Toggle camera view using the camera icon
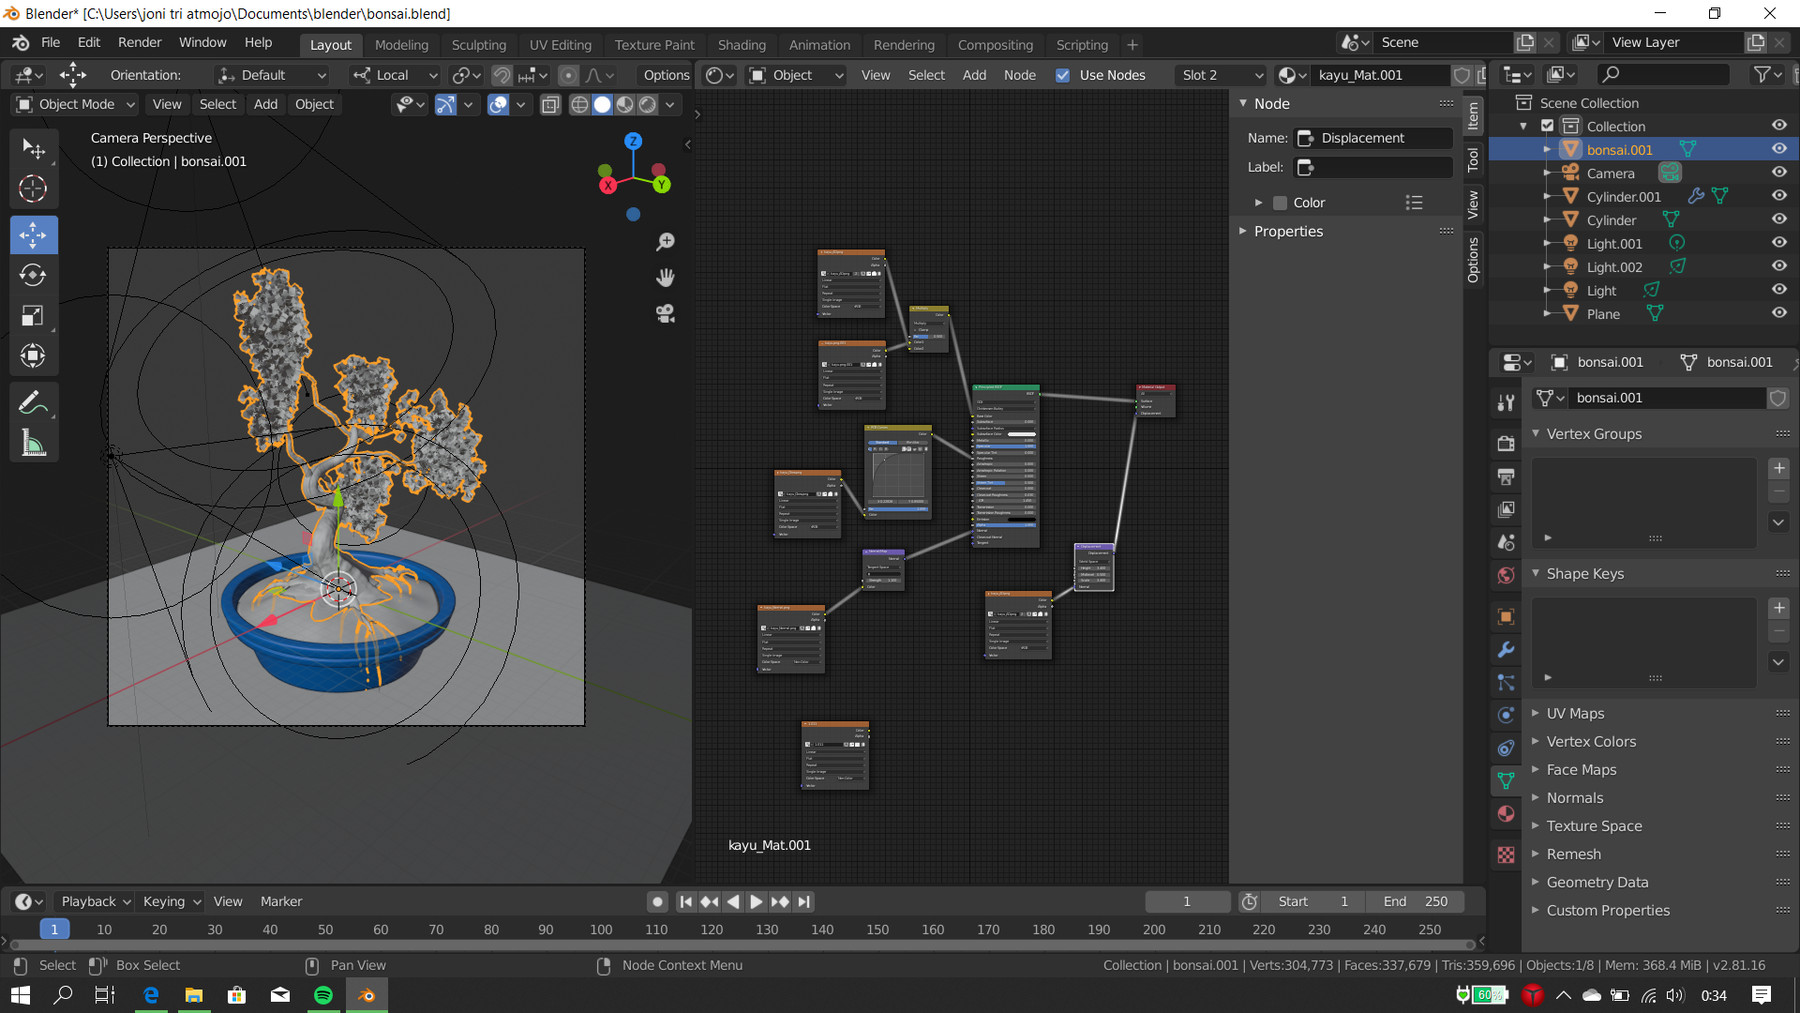 tap(665, 314)
